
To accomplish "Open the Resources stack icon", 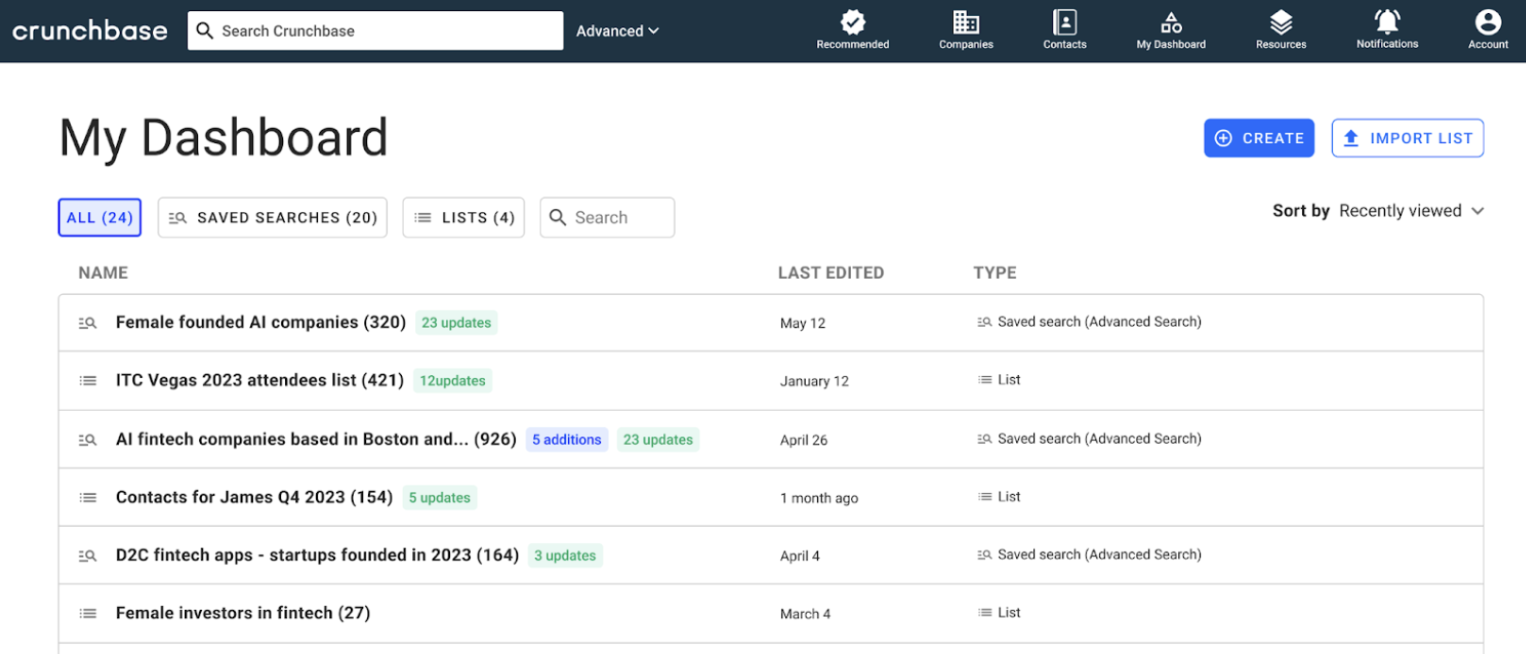I will [x=1280, y=22].
